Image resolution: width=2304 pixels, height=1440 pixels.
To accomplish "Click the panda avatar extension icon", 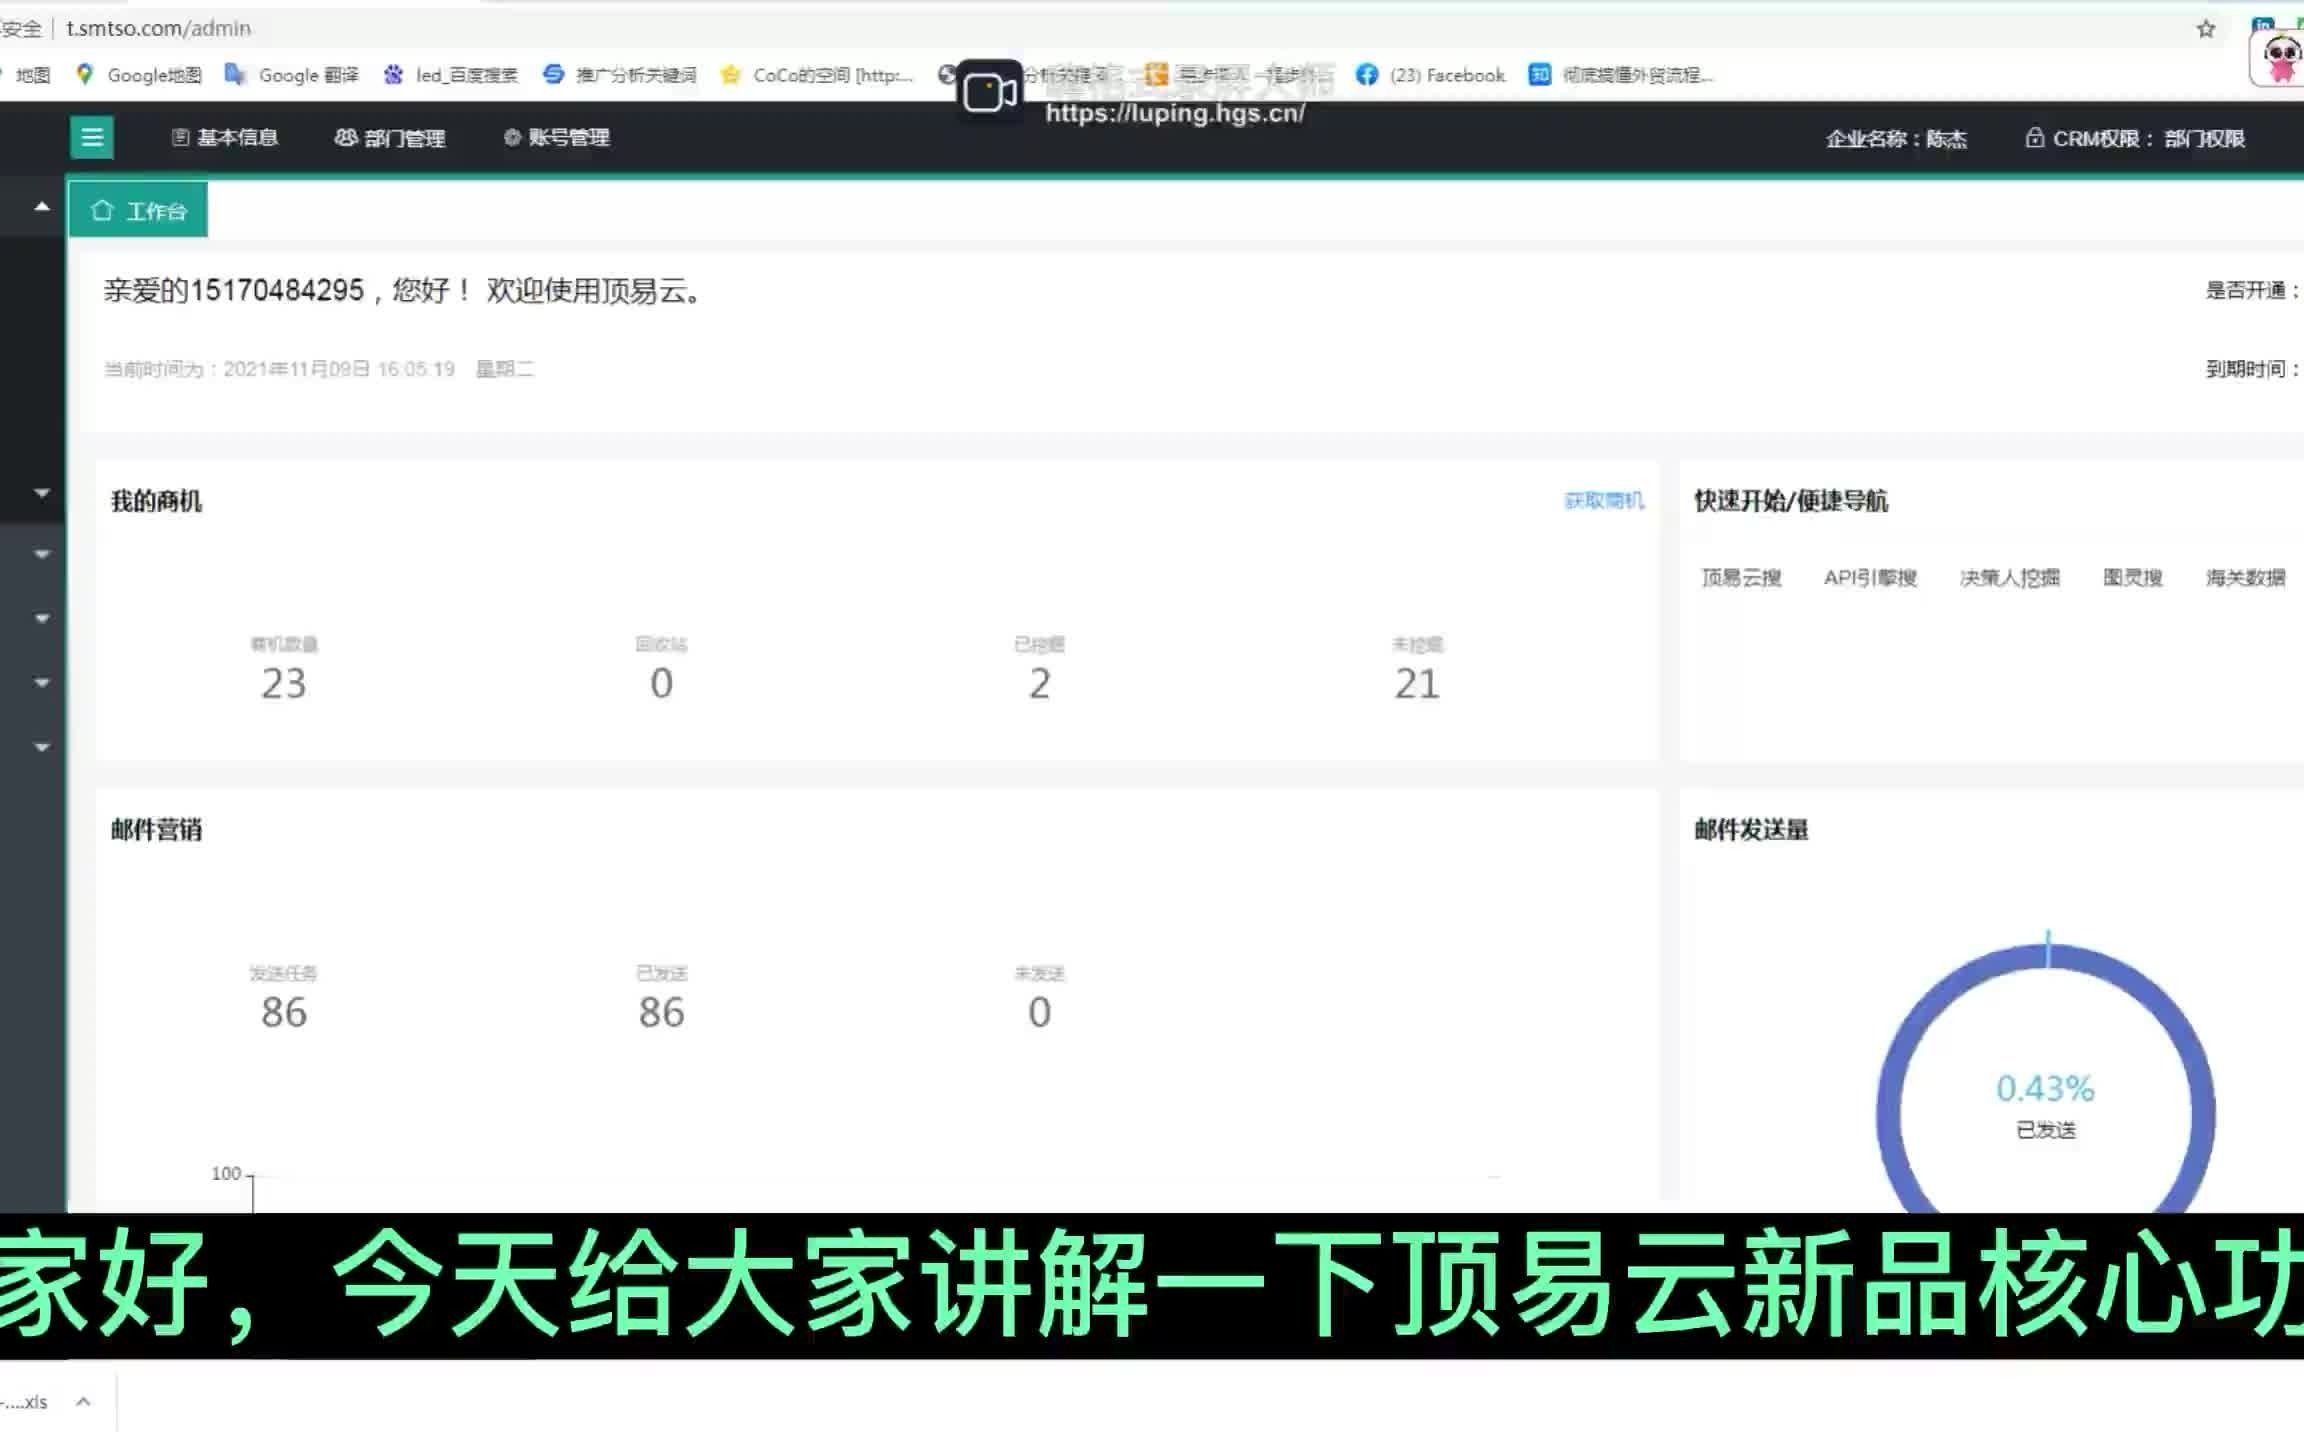I will pos(2280,58).
